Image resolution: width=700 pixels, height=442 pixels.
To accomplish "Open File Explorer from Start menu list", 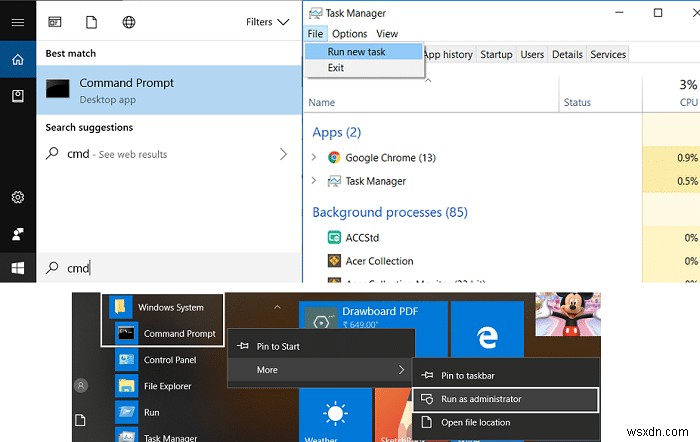I will pos(167,386).
